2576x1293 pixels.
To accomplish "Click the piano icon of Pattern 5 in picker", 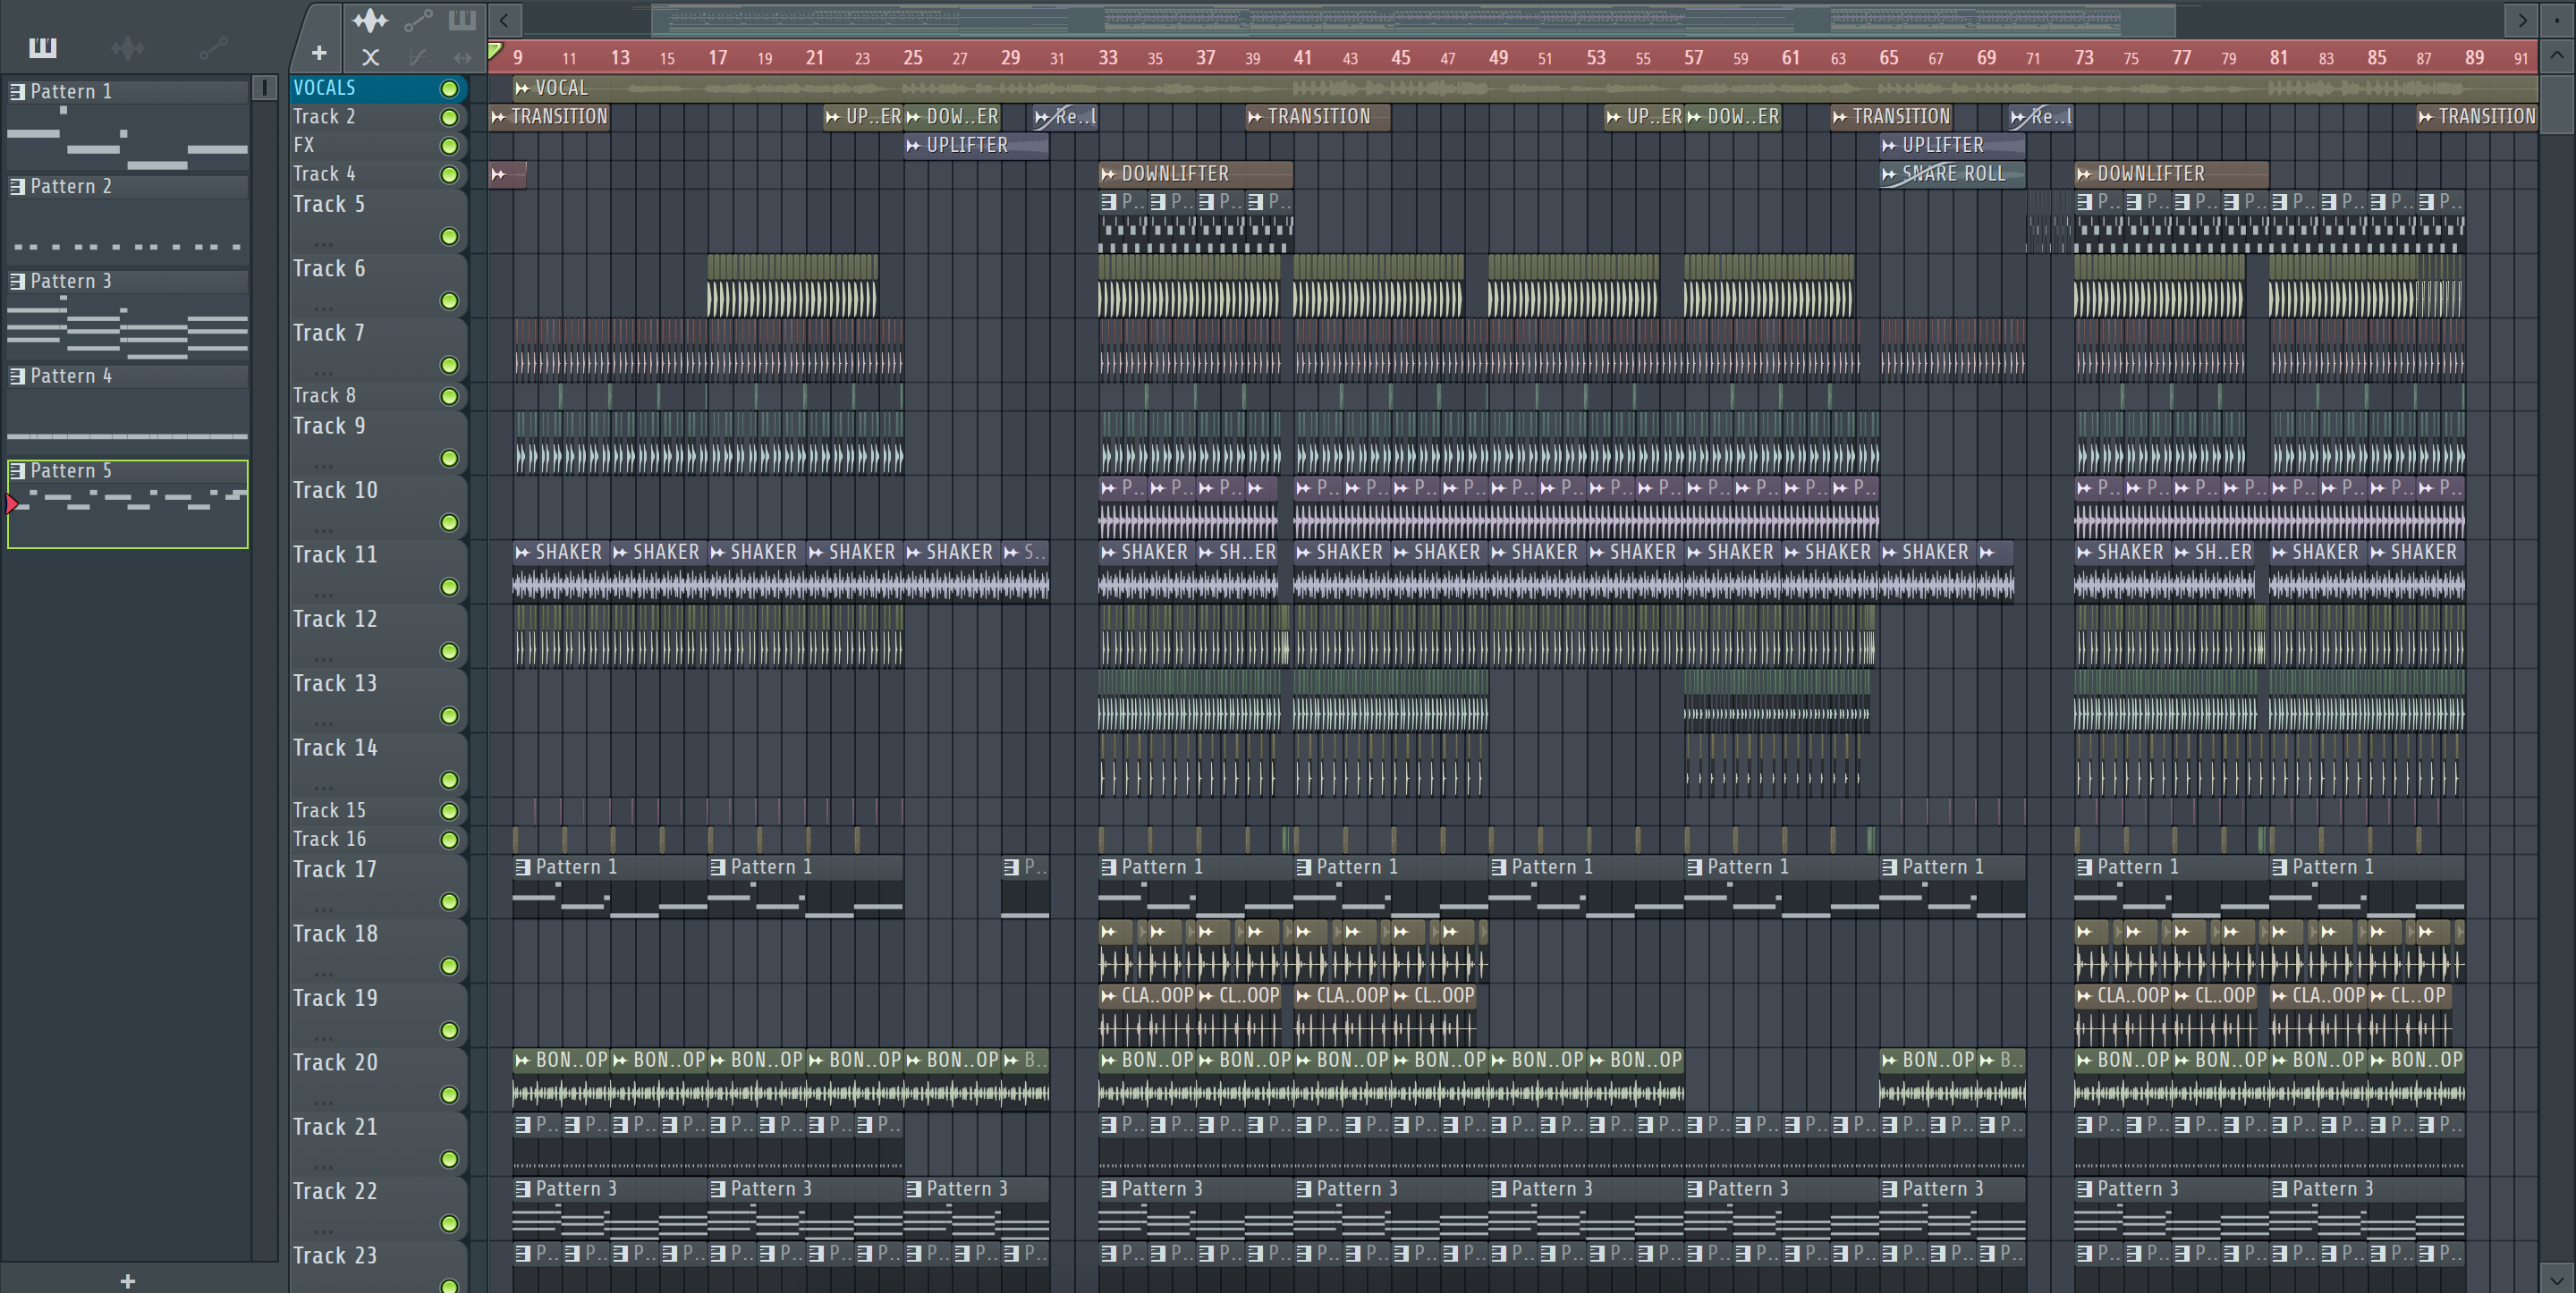I will pos(17,470).
